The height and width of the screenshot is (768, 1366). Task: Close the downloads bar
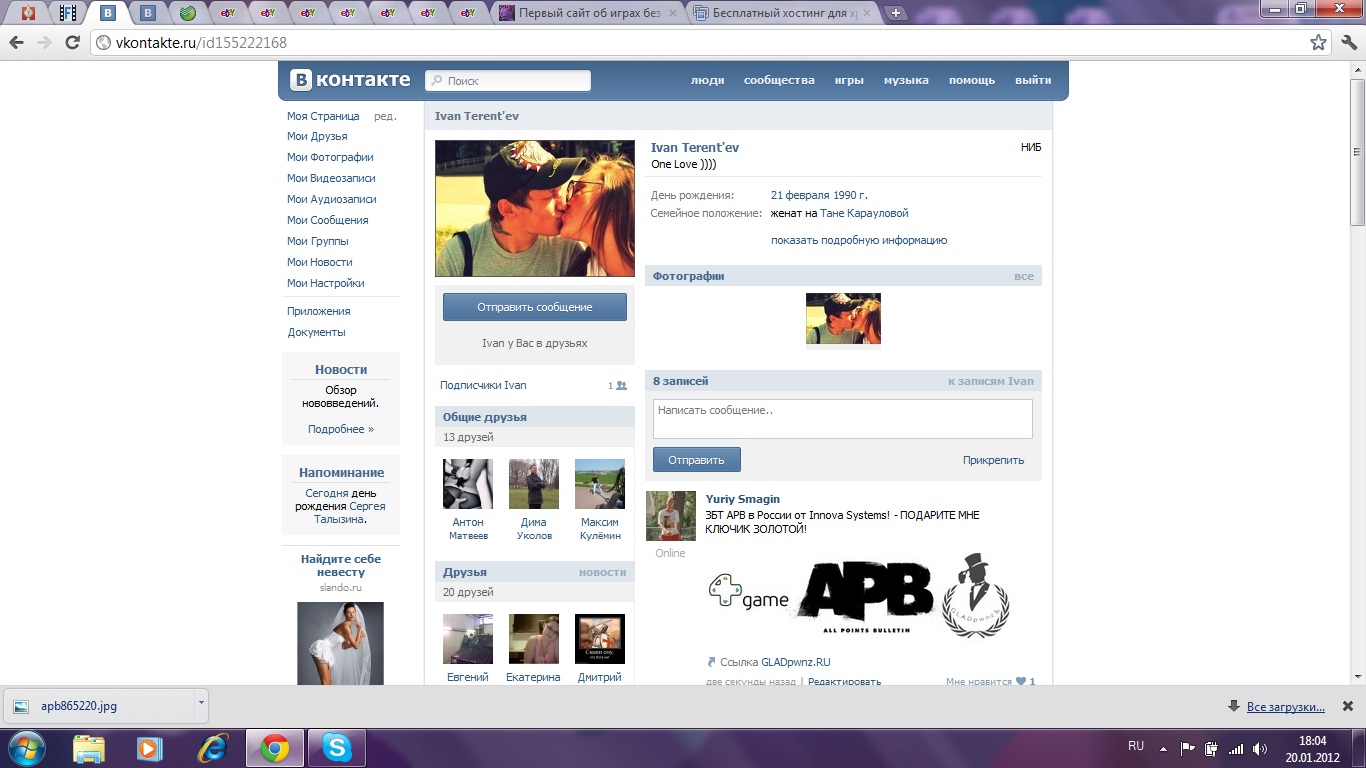pyautogui.click(x=1346, y=706)
